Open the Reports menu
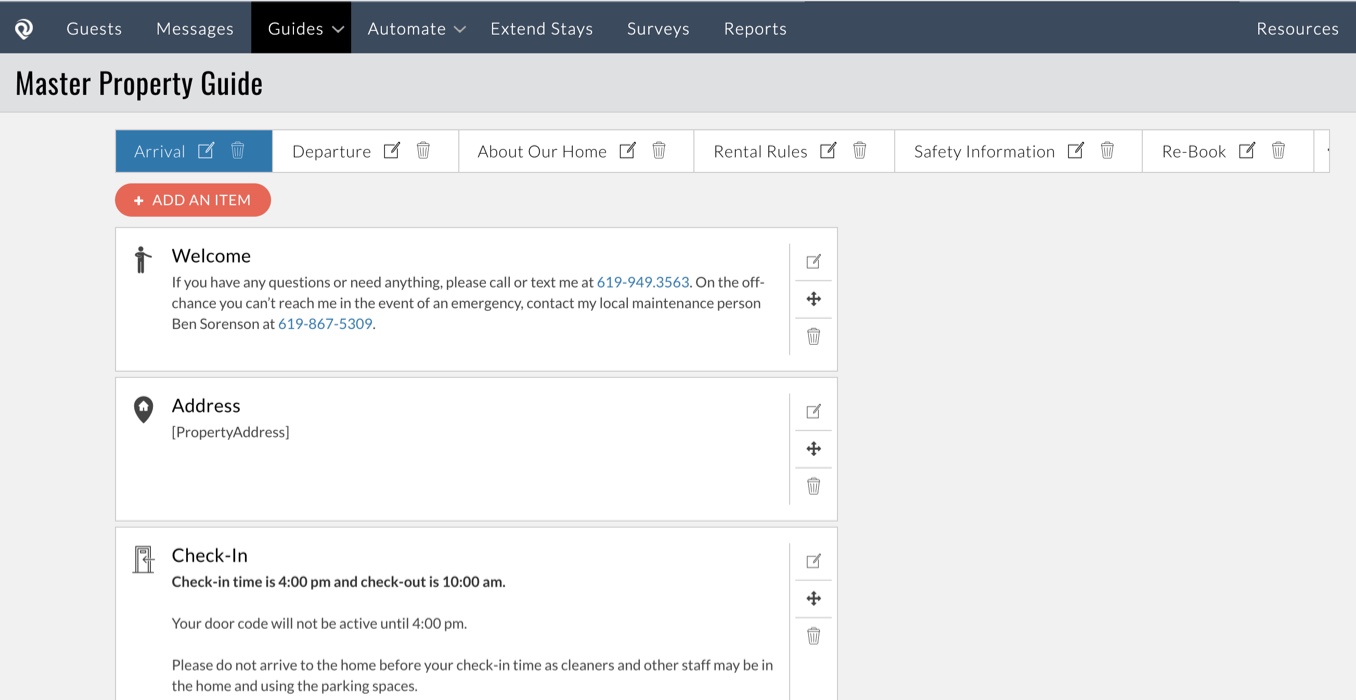The image size is (1356, 700). click(755, 28)
